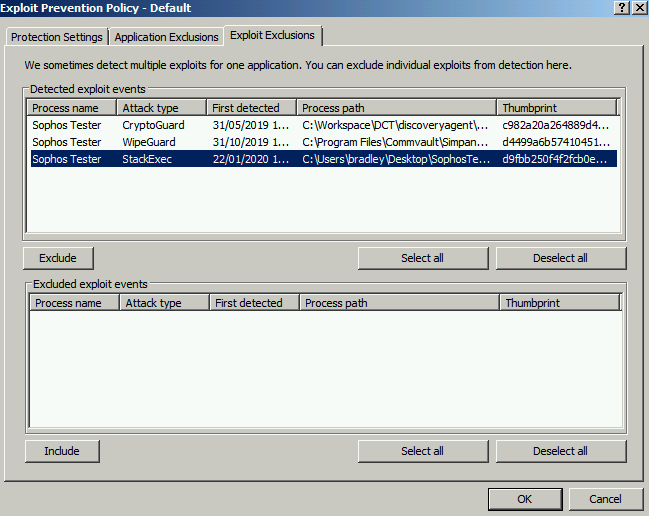
Task: Close the Exploit Prevention Policy dialog
Action: [x=639, y=7]
